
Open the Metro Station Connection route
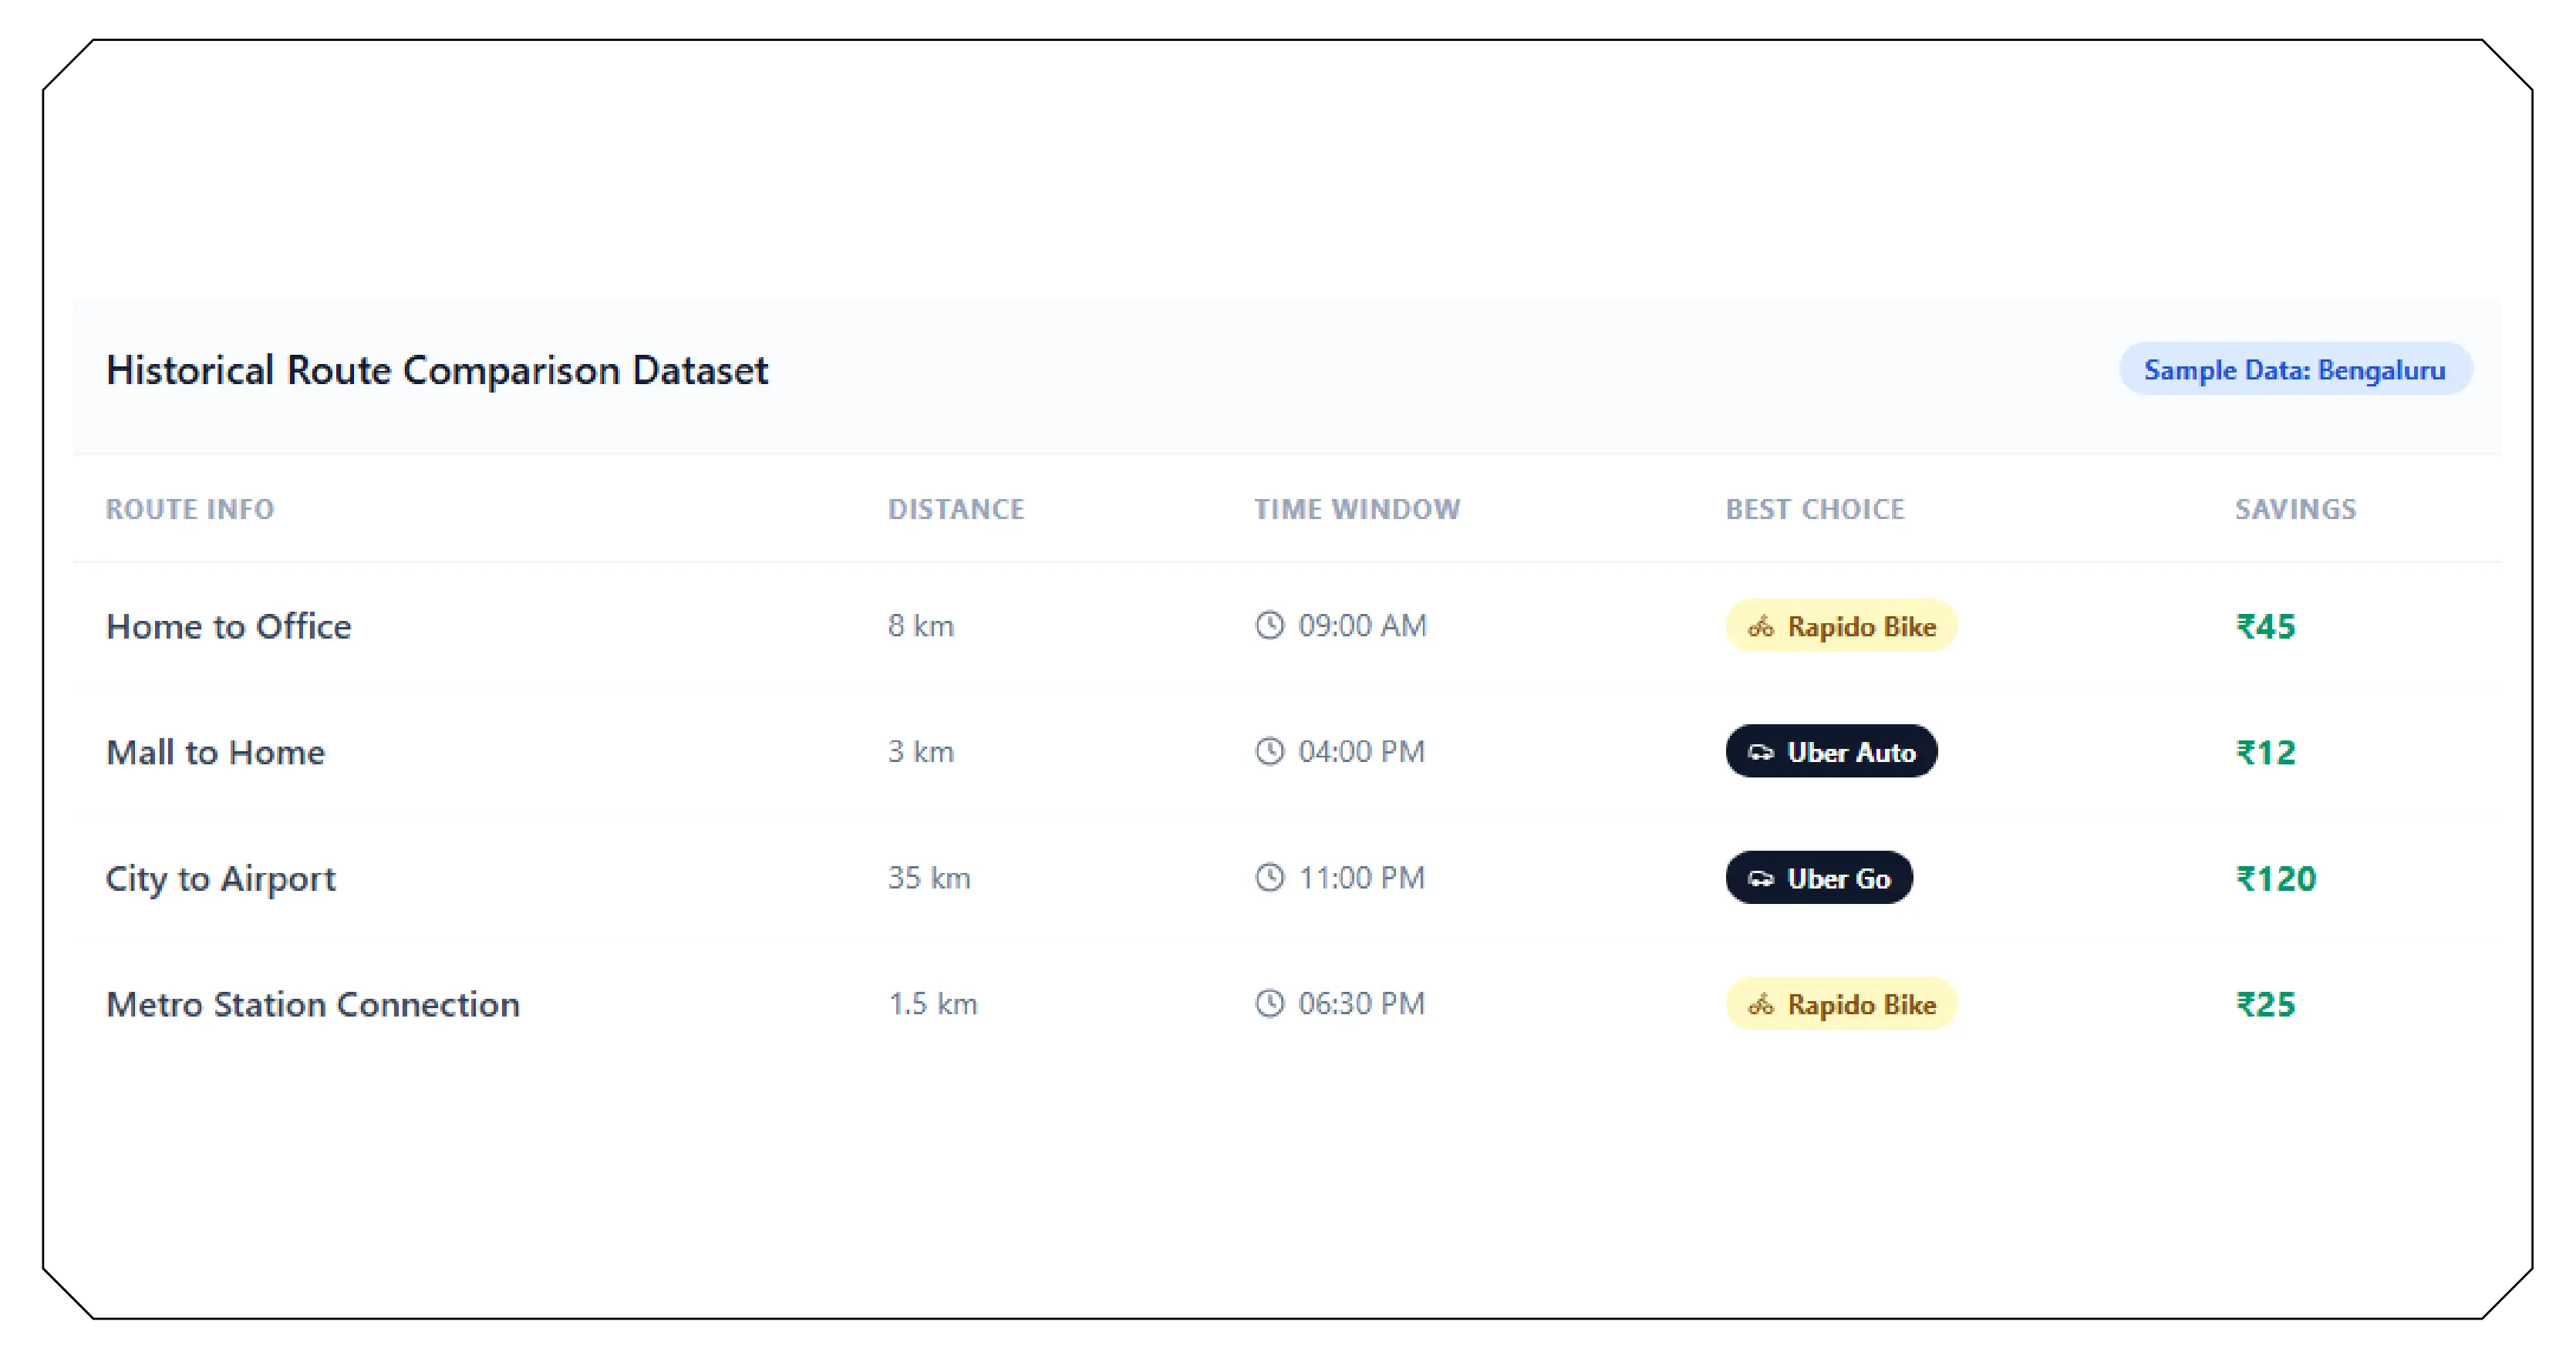coord(313,1005)
